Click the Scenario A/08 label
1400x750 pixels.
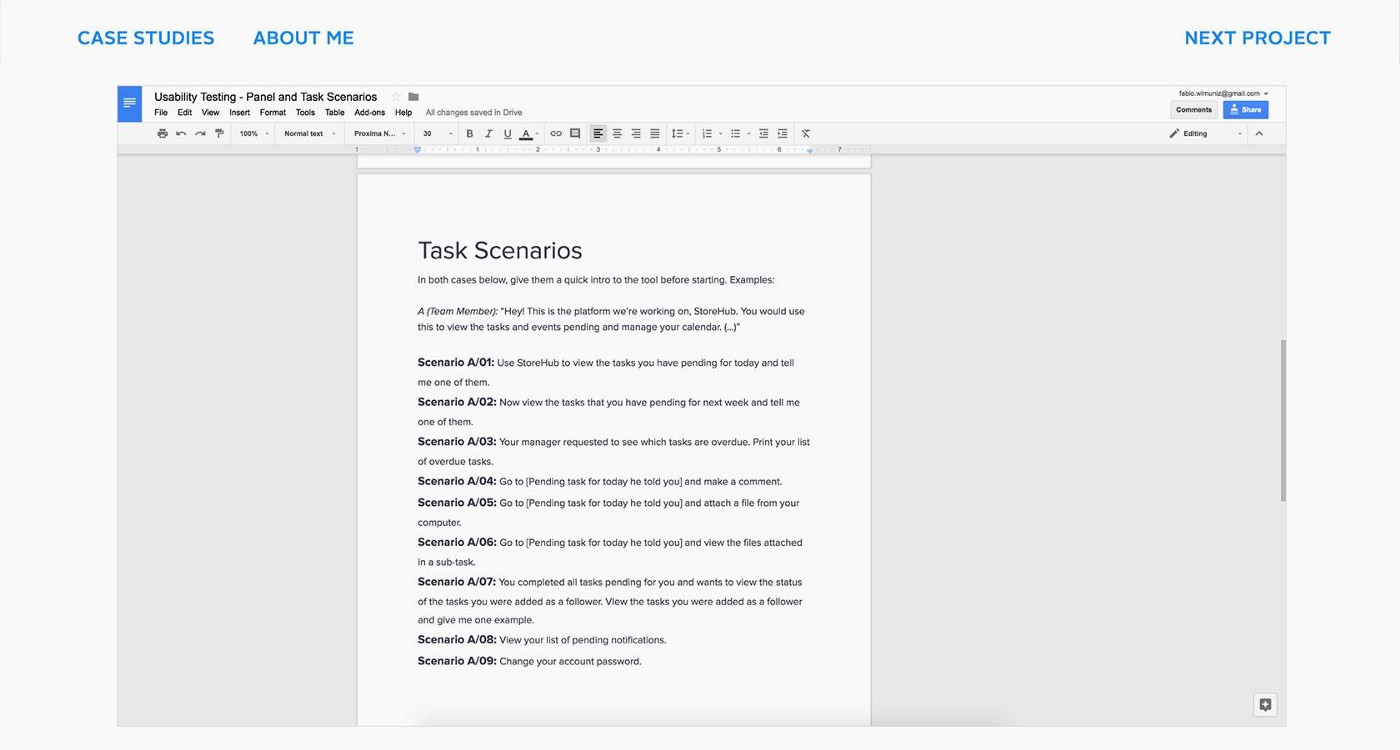click(457, 640)
